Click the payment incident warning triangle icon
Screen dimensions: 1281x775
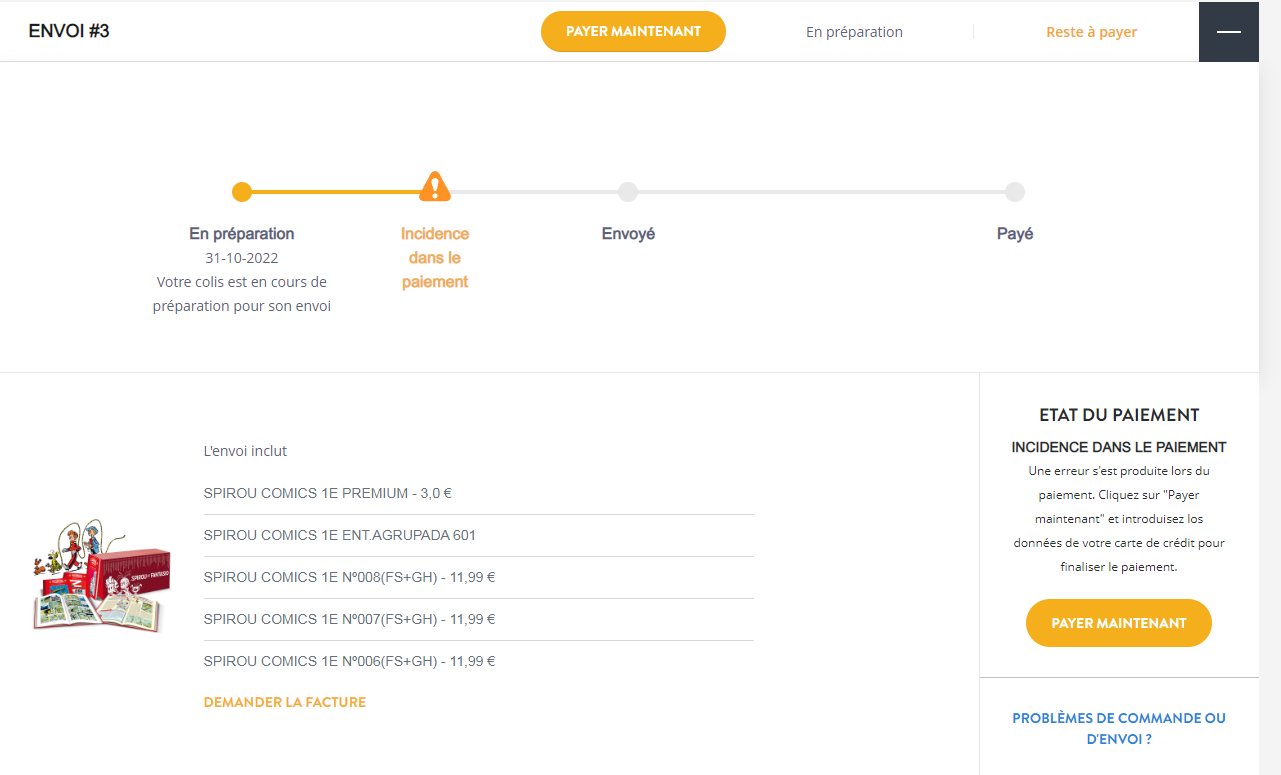[435, 187]
